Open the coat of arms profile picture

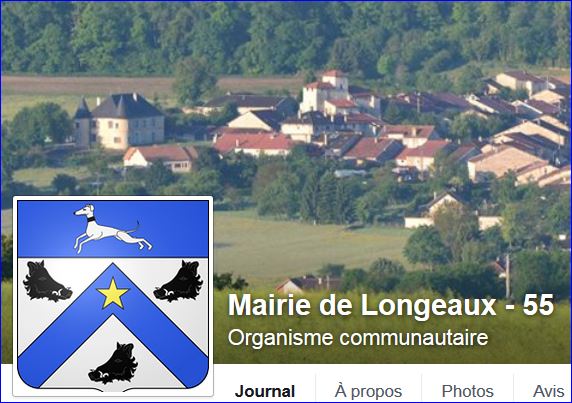pyautogui.click(x=113, y=296)
